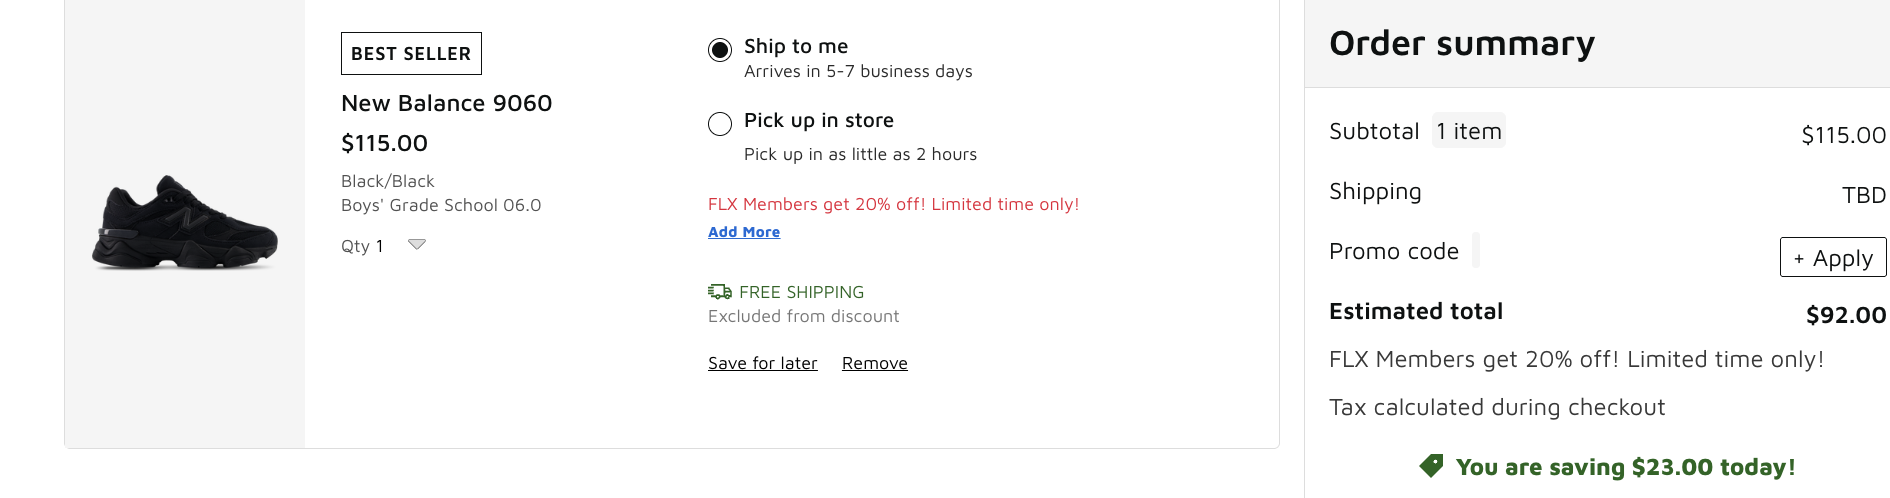Expand the Qty dropdown arrow
This screenshot has width=1890, height=498.
click(417, 245)
